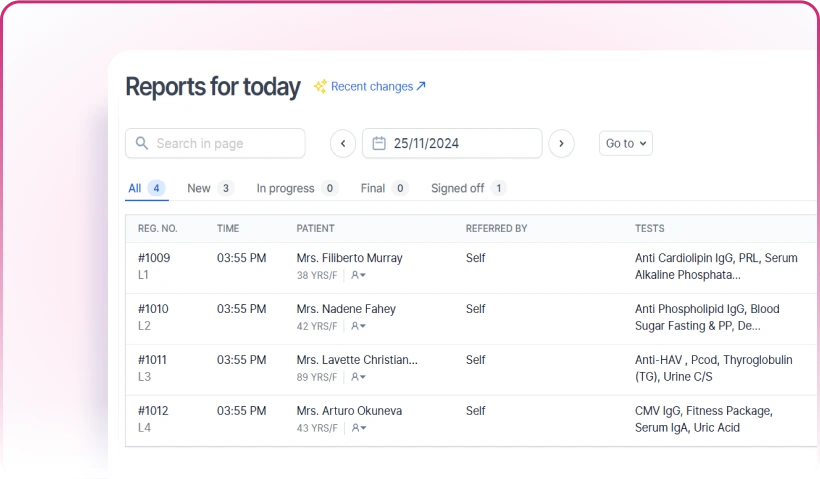Click tests starting with Anti-HAV, Pcod

713,368
